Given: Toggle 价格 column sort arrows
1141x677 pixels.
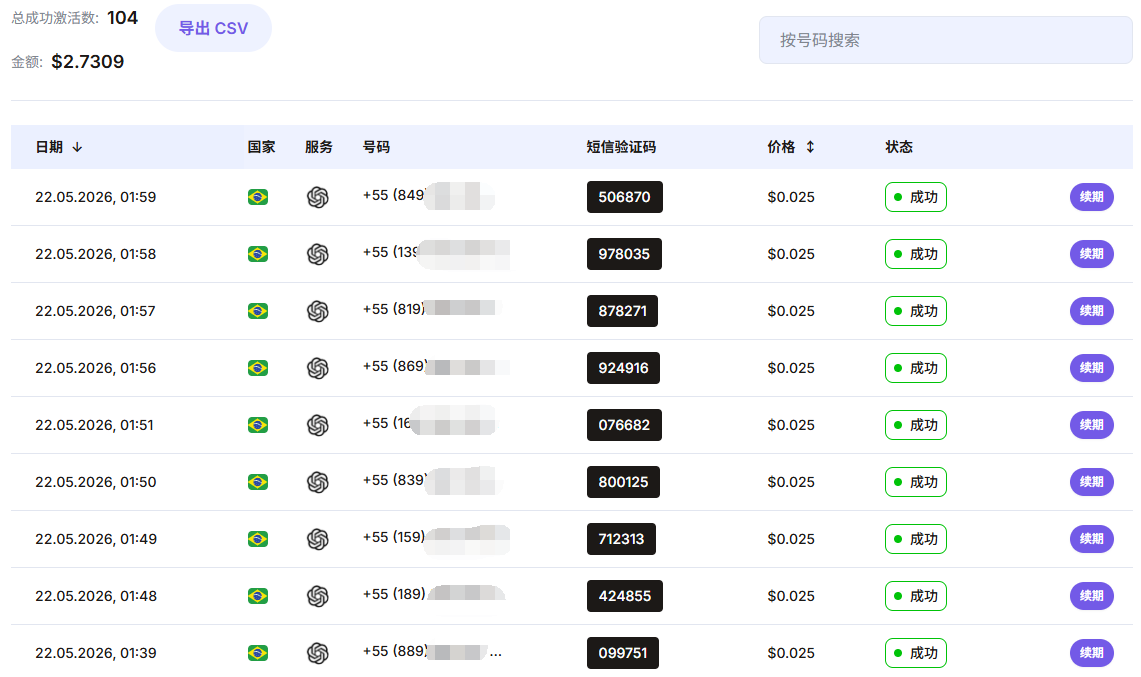Looking at the screenshot, I should tap(810, 147).
